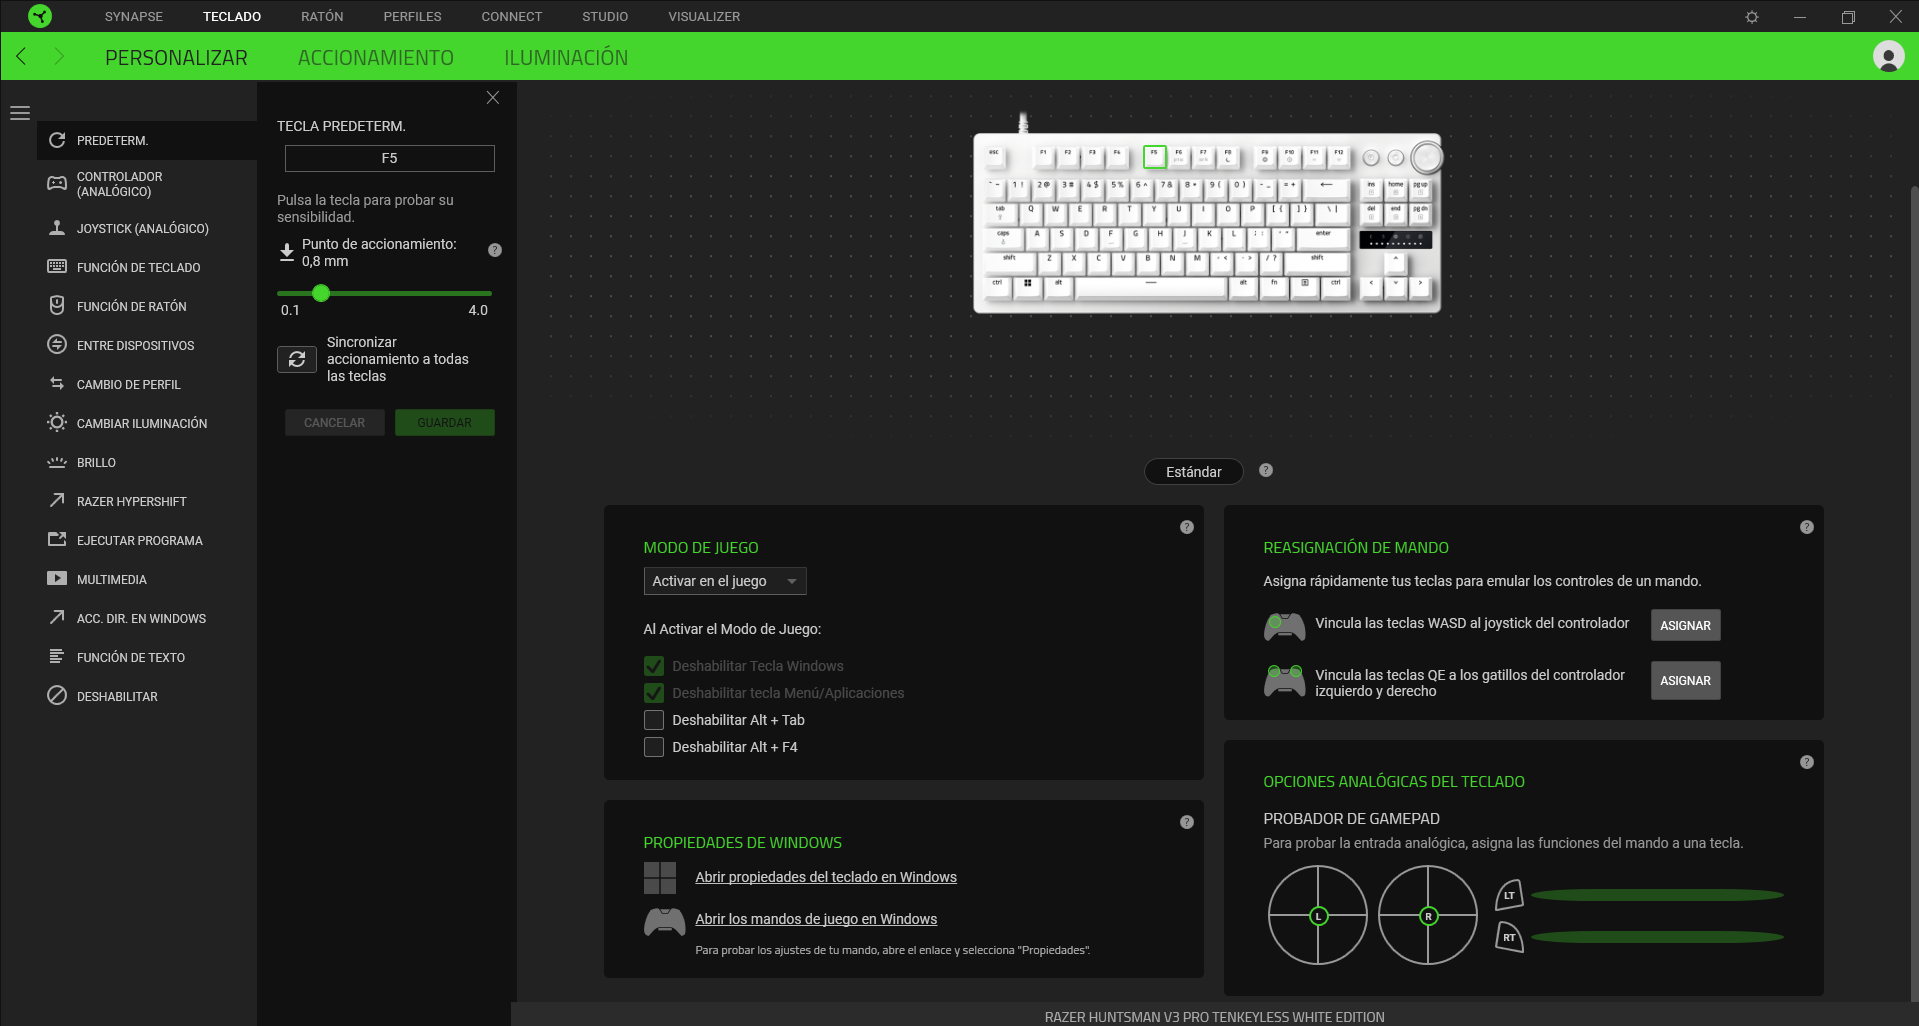The height and width of the screenshot is (1026, 1919).
Task: Enable Deshabilitar Alt + Tab checkbox
Action: (654, 720)
